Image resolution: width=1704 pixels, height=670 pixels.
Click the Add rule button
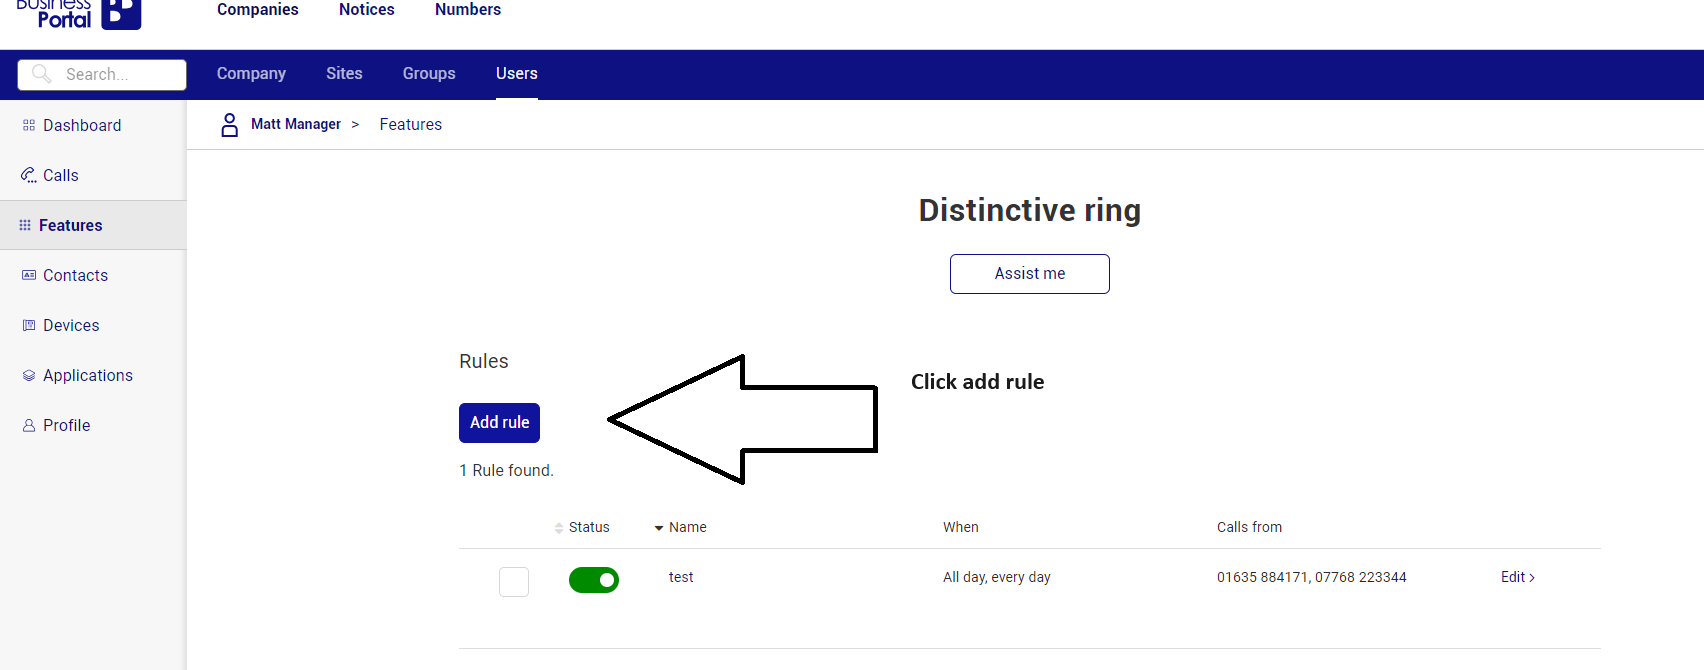[x=499, y=422]
